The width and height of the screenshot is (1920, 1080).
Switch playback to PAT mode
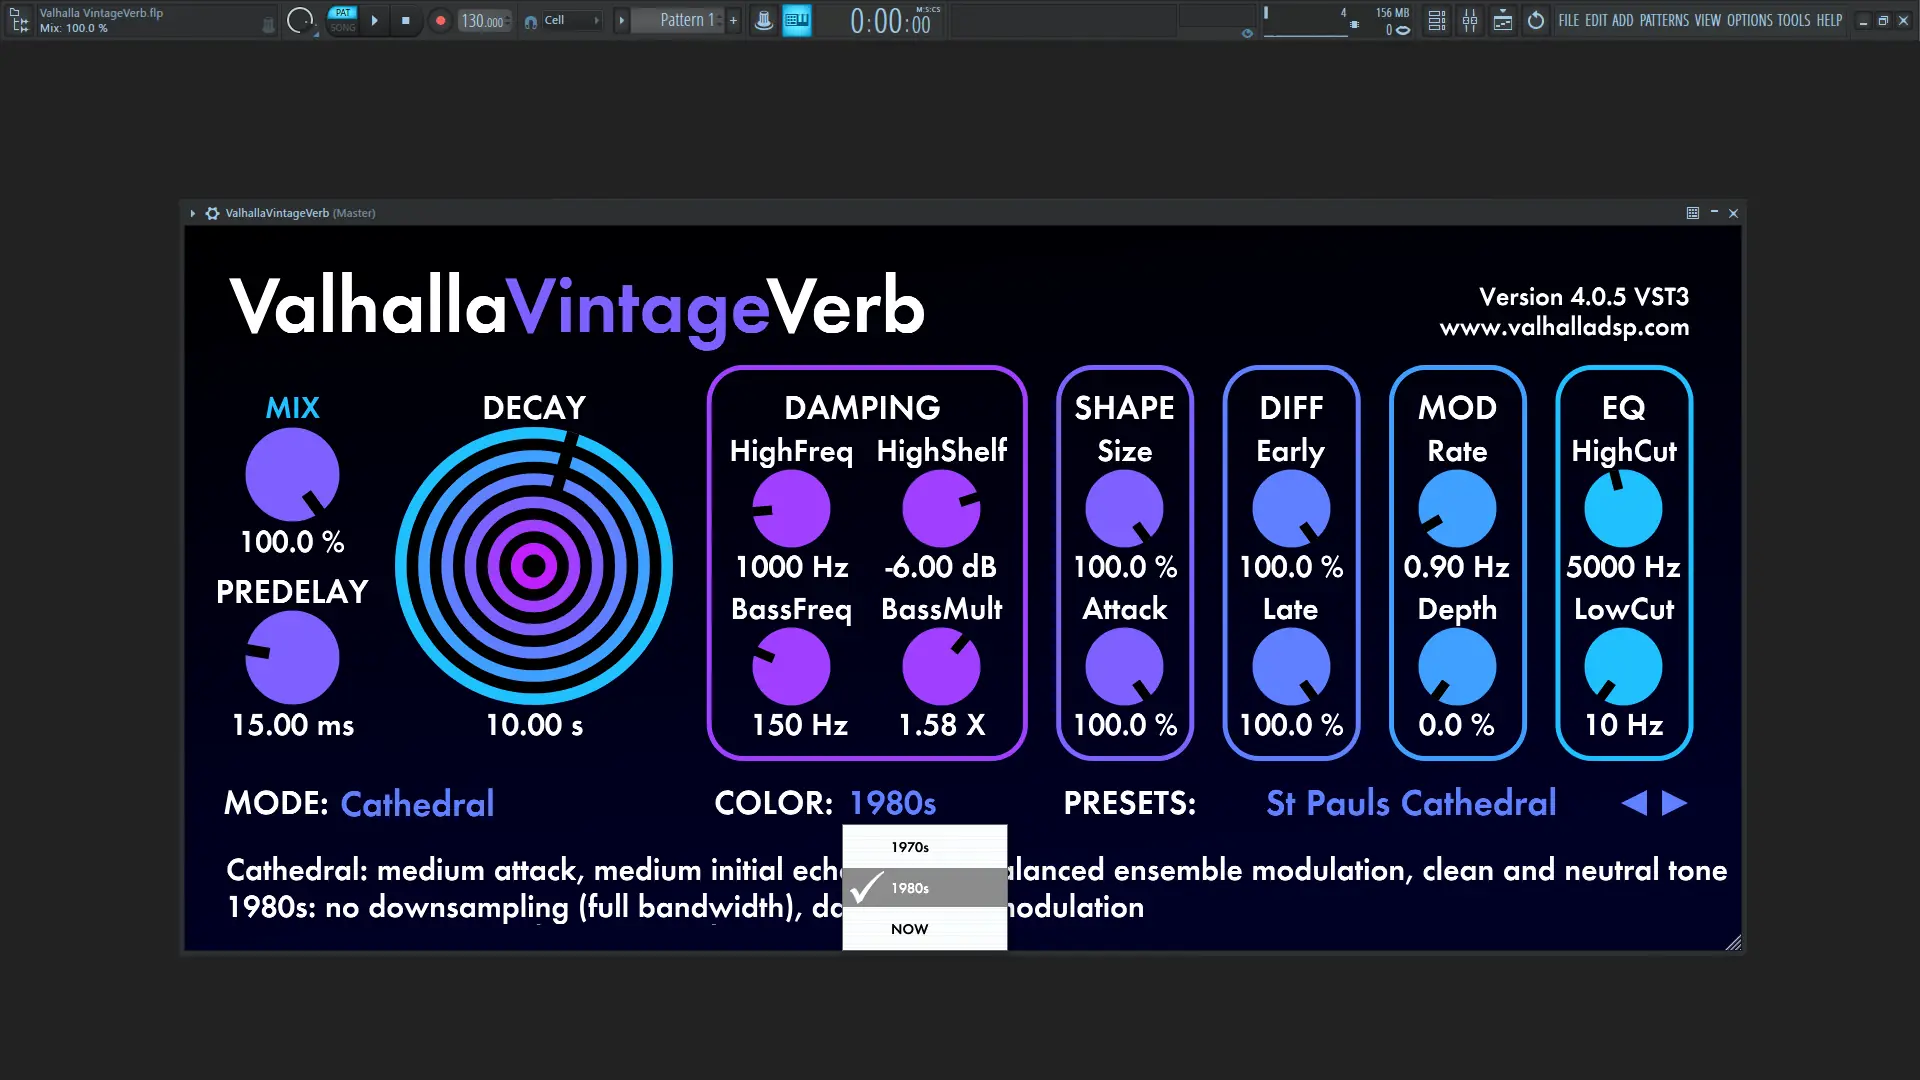(x=343, y=12)
